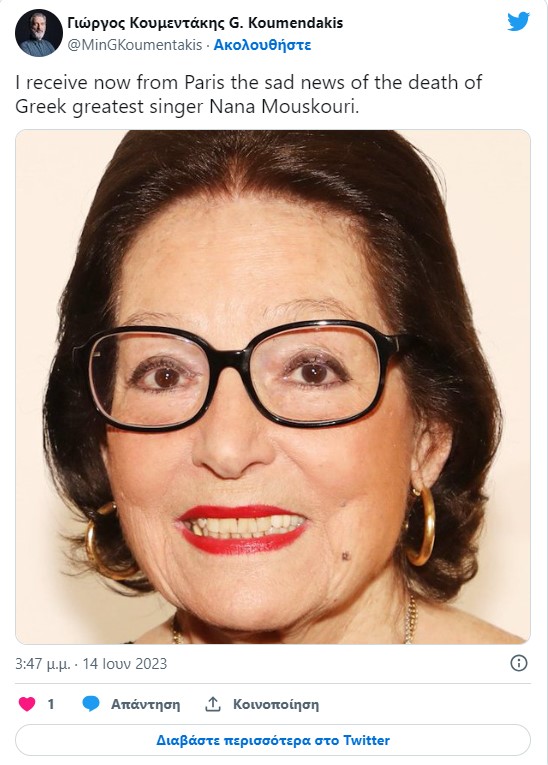Click the Απάντηση reply label
548x765 pixels.
(x=145, y=704)
